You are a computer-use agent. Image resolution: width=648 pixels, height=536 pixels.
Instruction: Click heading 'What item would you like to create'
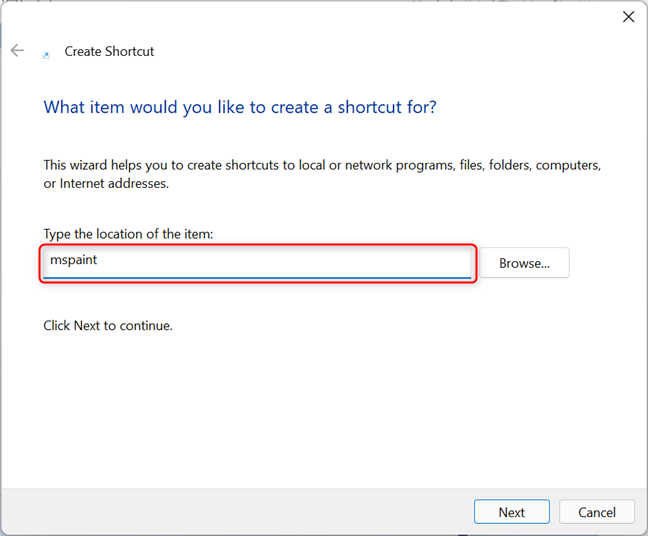click(x=240, y=107)
